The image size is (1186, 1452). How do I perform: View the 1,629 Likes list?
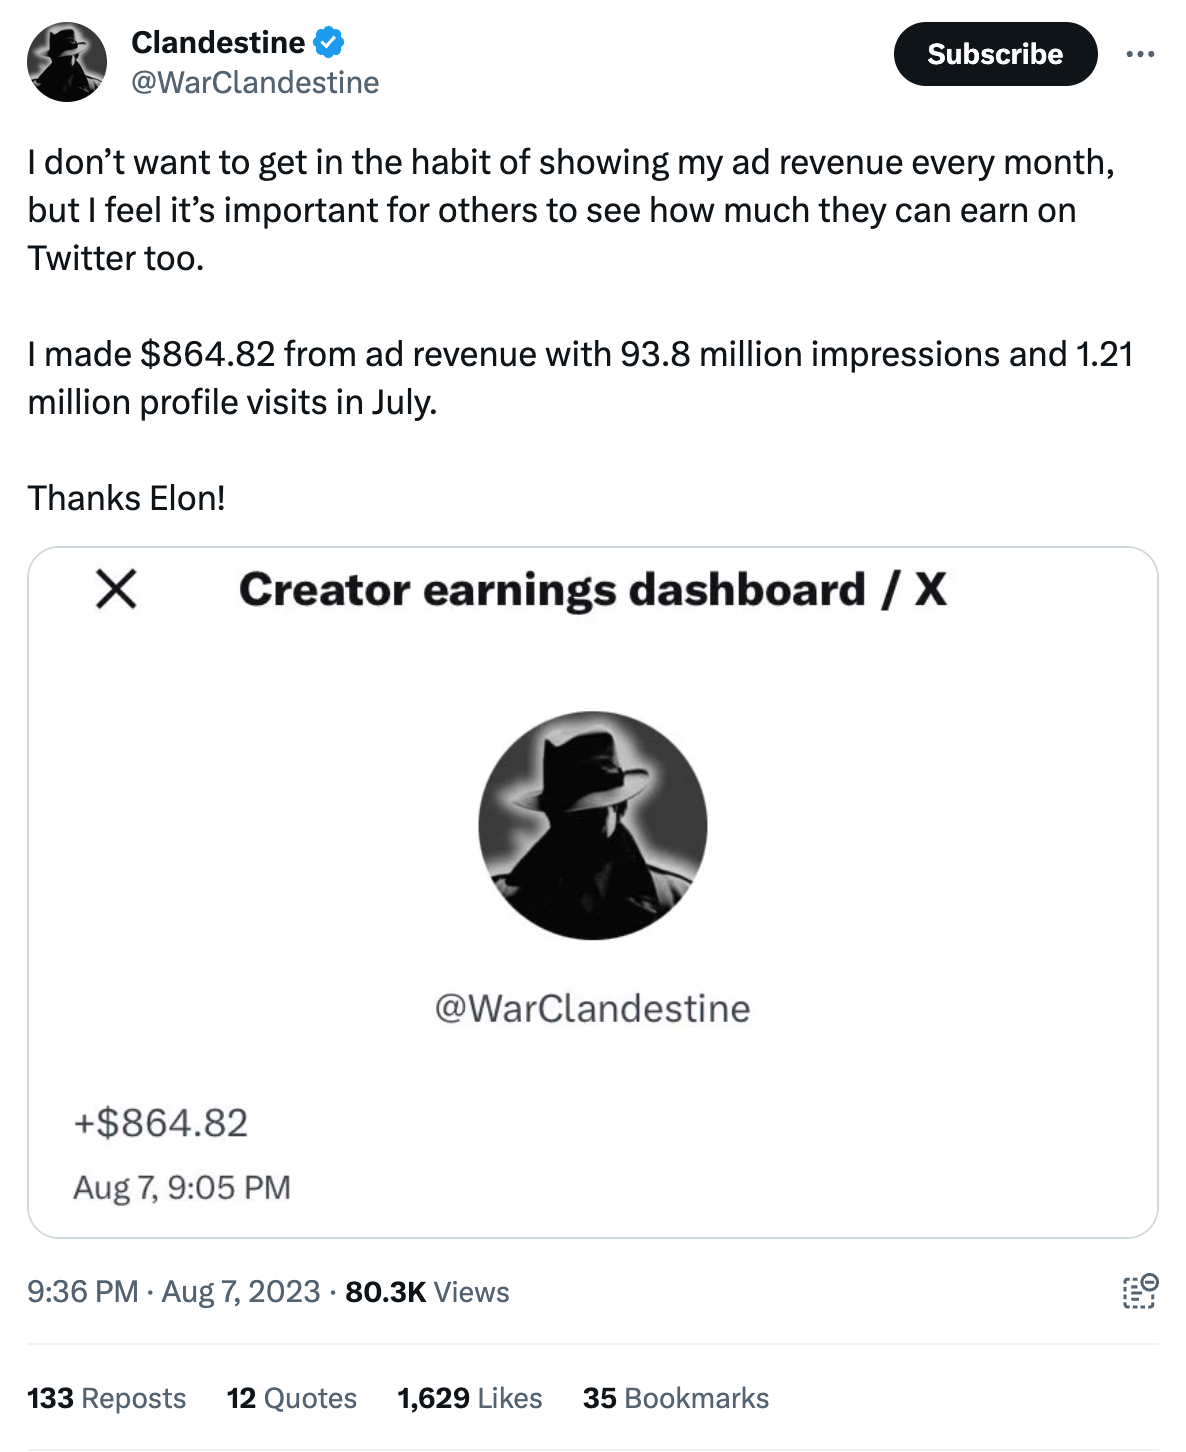pos(468,1398)
